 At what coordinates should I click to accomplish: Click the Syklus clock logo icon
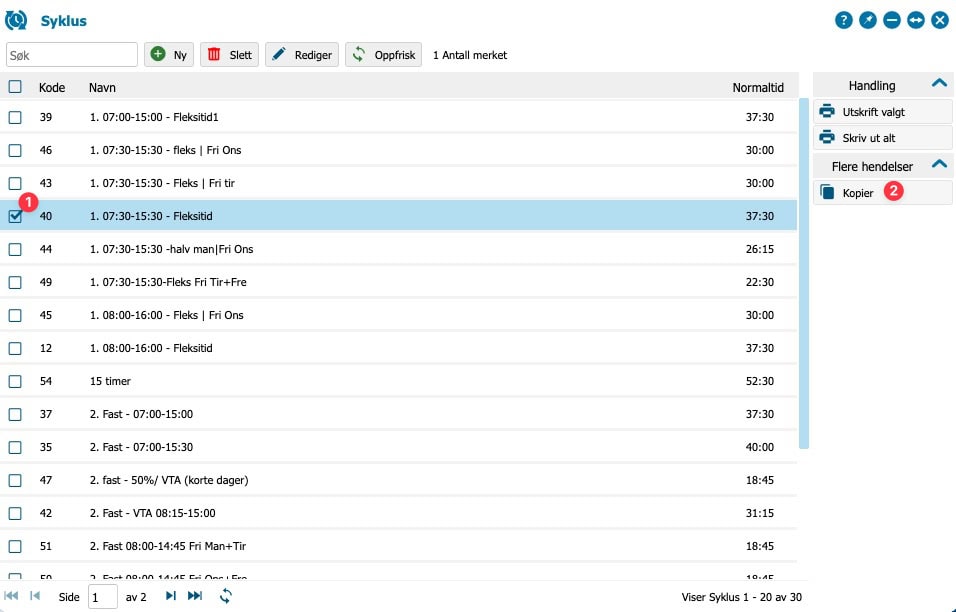[x=16, y=20]
